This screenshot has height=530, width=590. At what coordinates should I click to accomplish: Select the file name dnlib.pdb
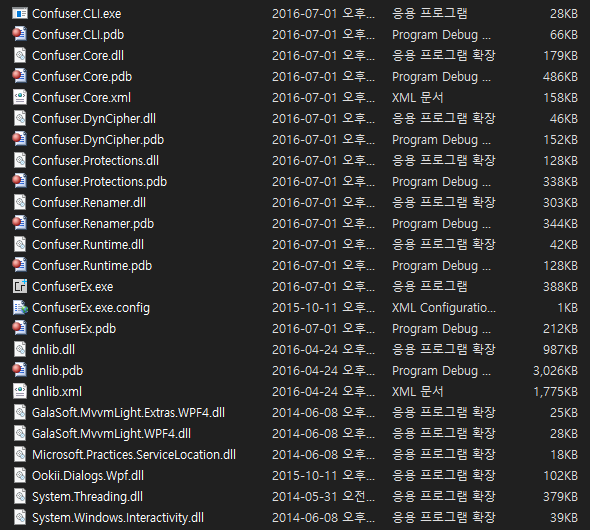pyautogui.click(x=58, y=371)
